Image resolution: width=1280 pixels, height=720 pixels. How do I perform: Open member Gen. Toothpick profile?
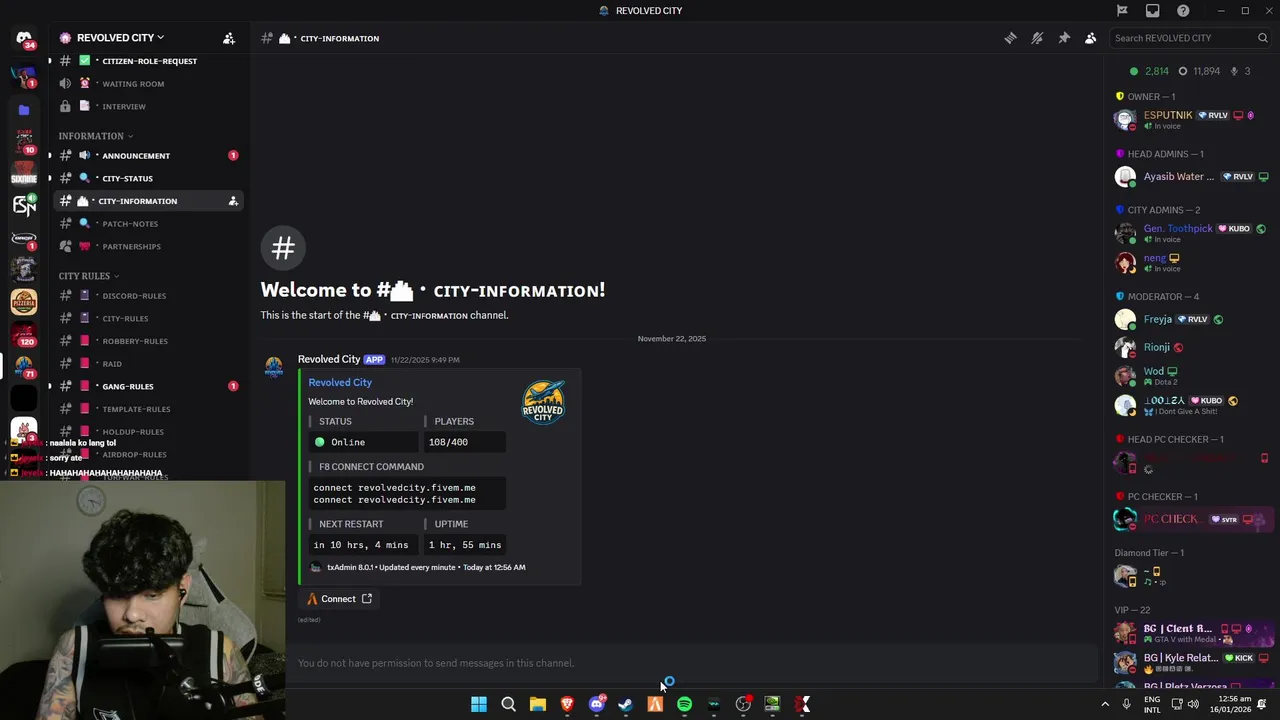(1192, 233)
